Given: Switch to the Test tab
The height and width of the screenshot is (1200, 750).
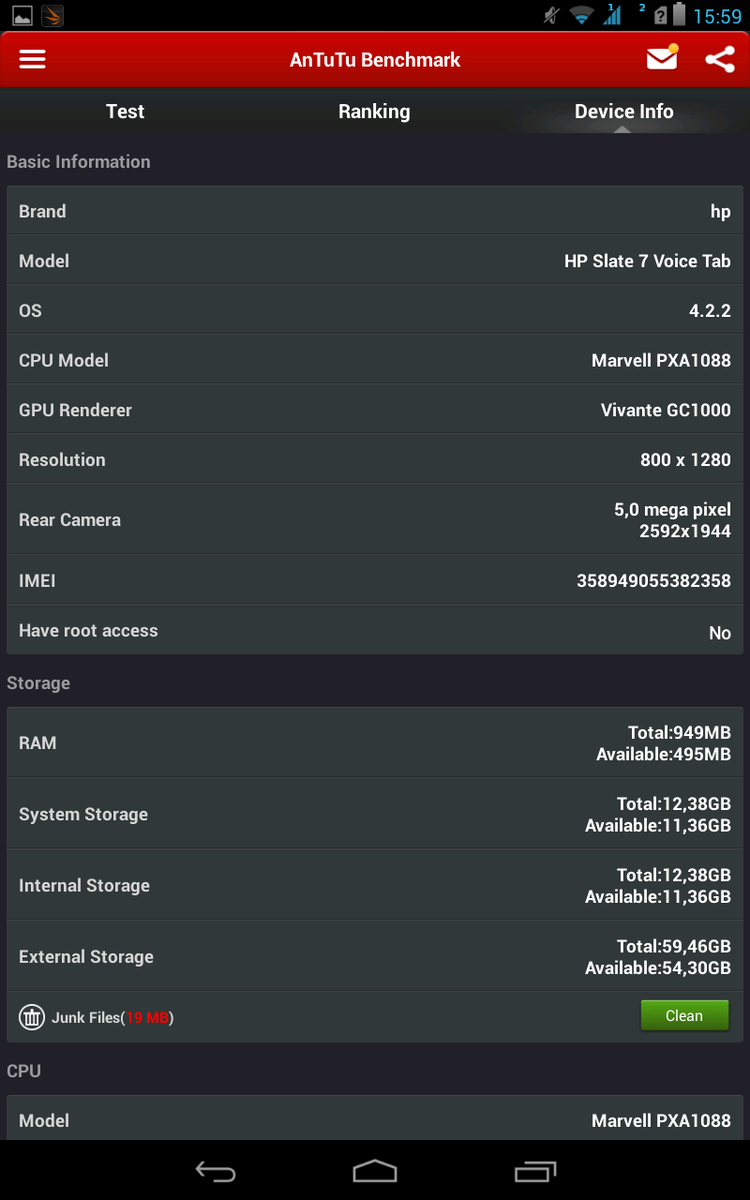Looking at the screenshot, I should 125,111.
